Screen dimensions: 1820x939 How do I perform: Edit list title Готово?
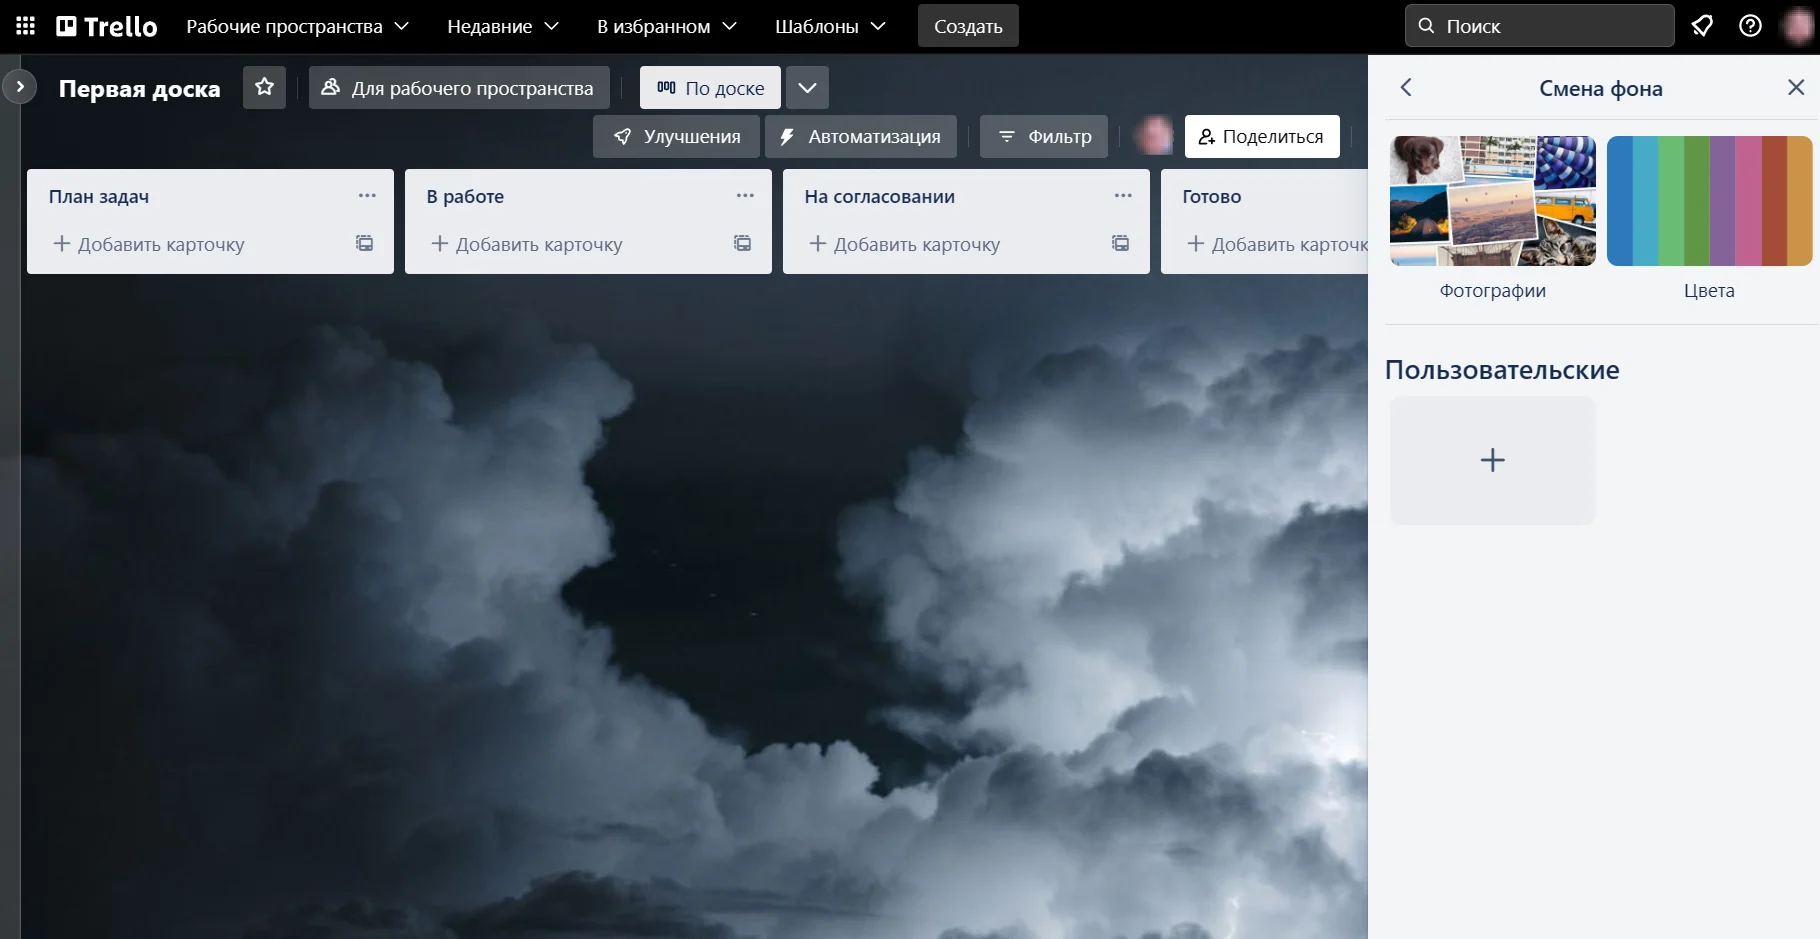(1212, 197)
